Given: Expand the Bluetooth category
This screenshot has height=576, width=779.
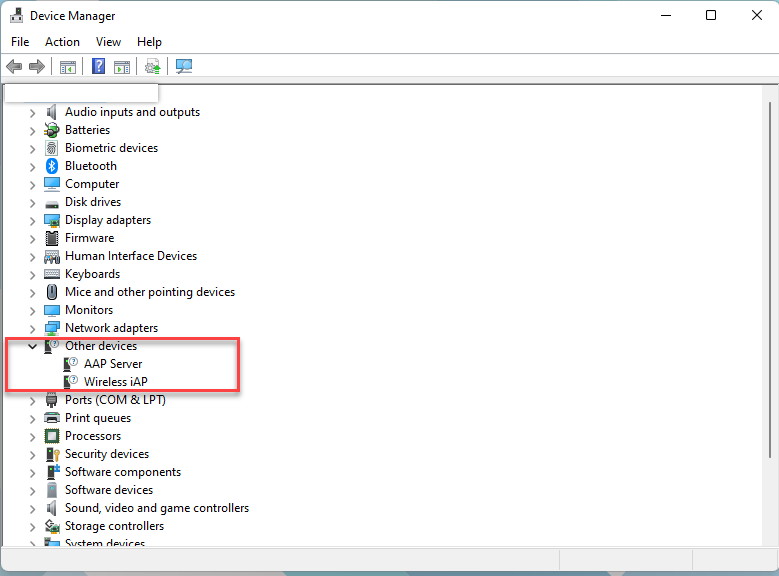Looking at the screenshot, I should [x=32, y=167].
